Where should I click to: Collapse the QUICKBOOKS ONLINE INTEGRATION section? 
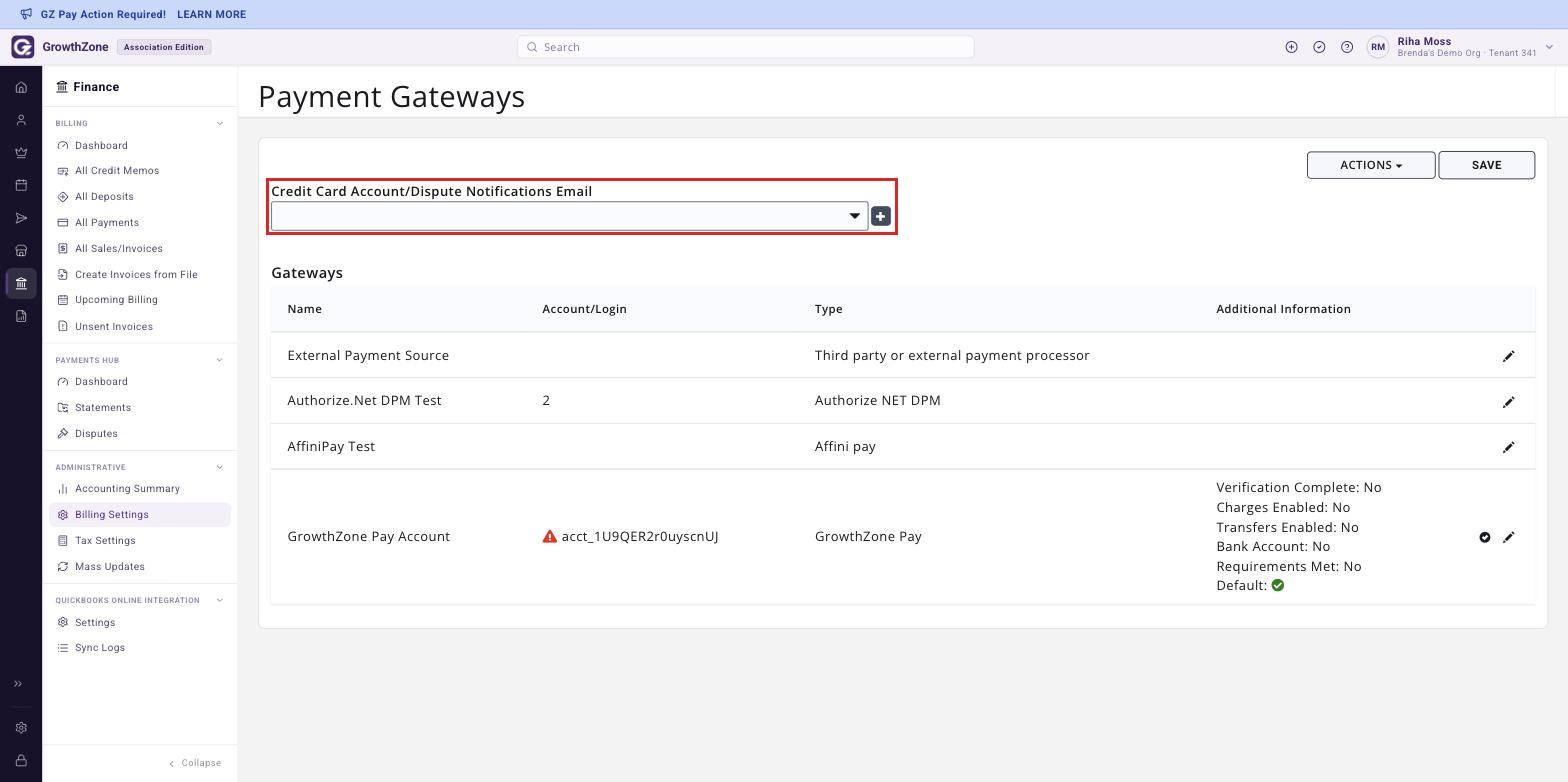pyautogui.click(x=220, y=600)
